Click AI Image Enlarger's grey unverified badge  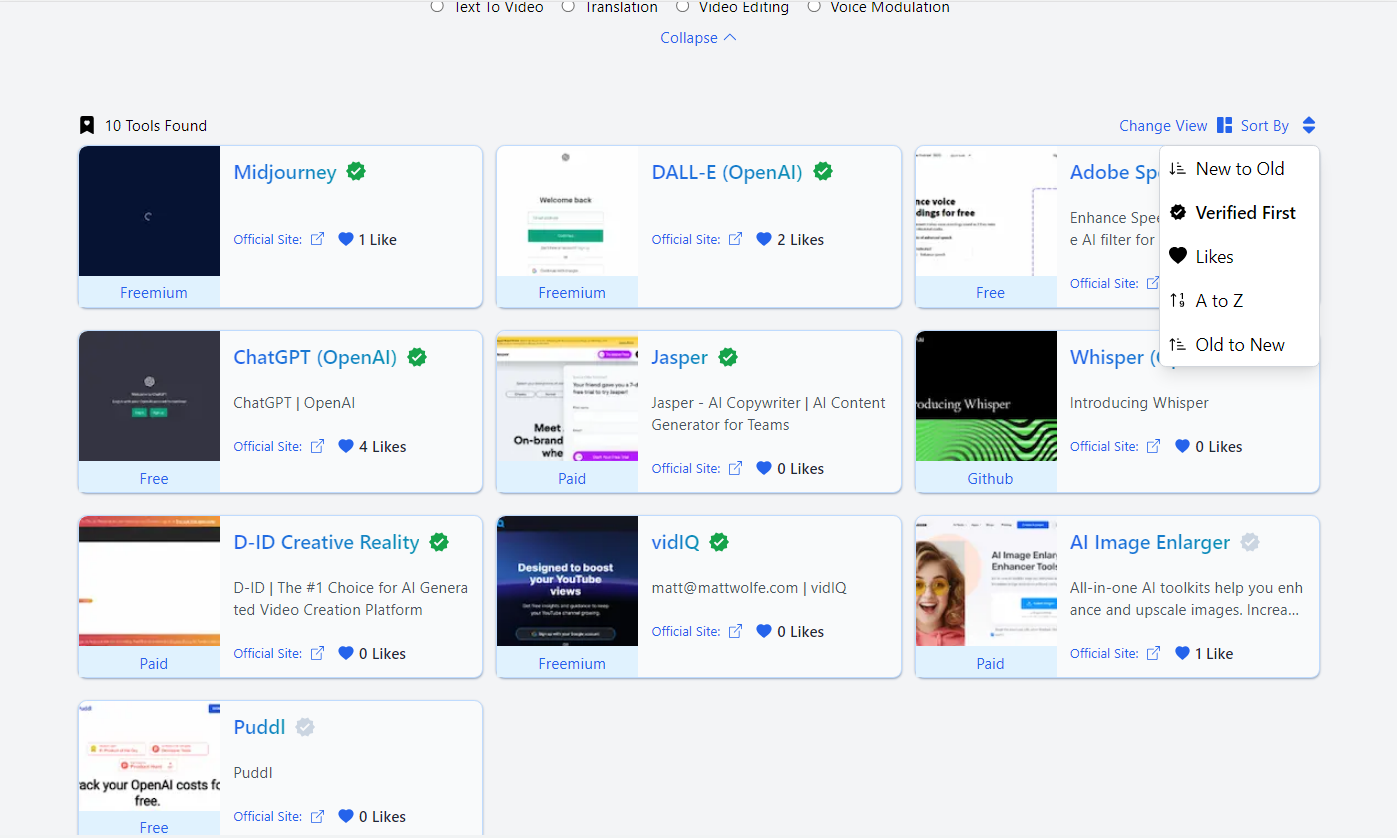tap(1250, 542)
